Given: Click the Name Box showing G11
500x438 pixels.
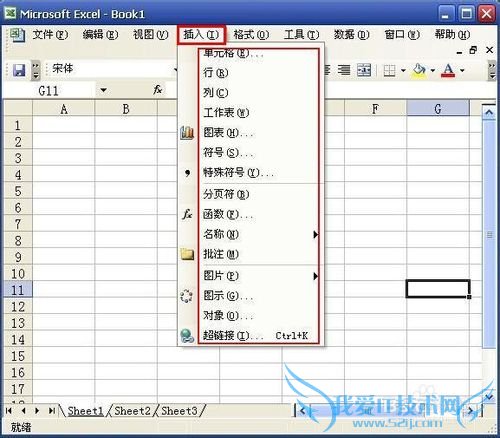Looking at the screenshot, I should pos(49,90).
